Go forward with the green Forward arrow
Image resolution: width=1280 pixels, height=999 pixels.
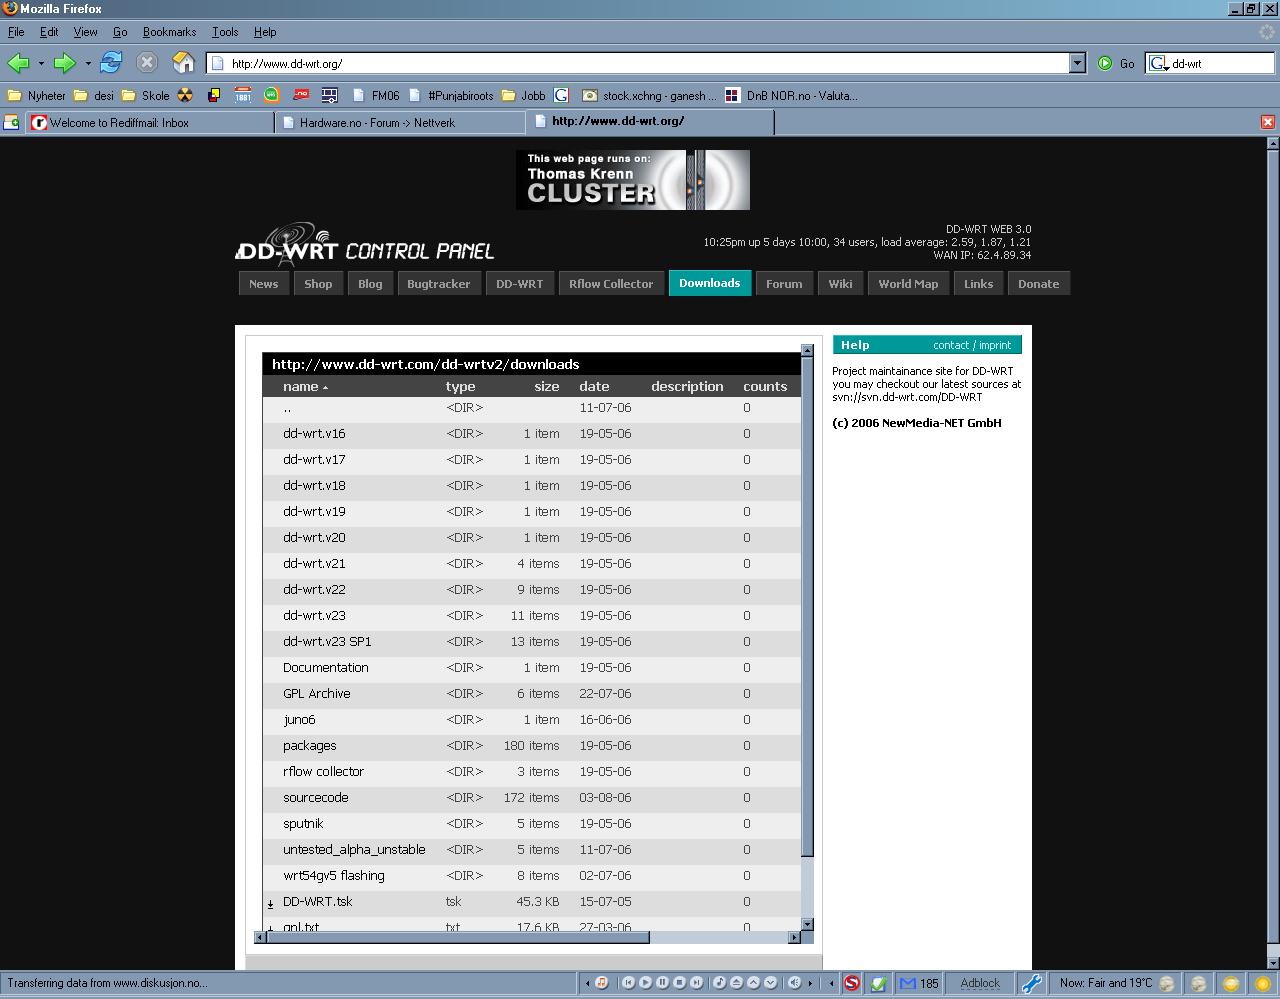click(x=65, y=63)
